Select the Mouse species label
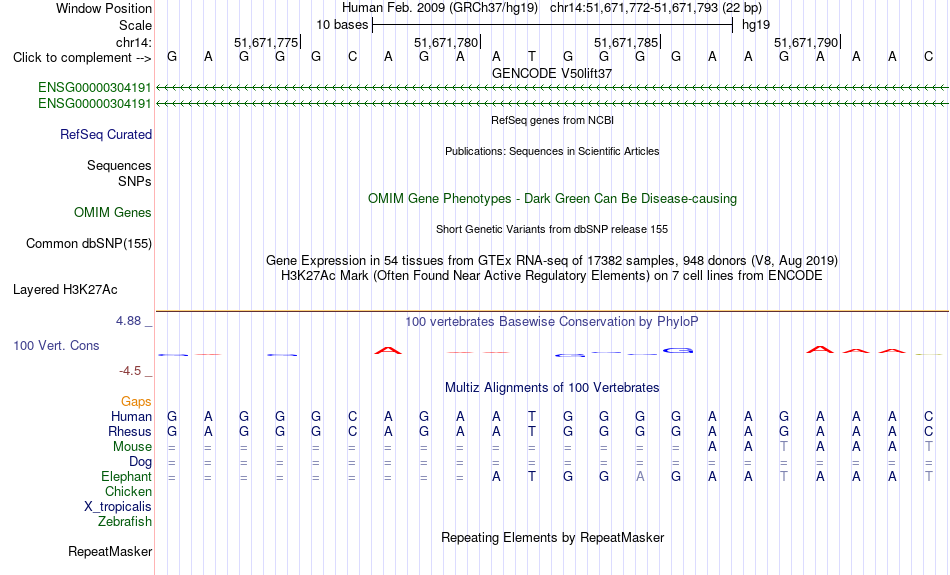This screenshot has height=575, width=950. [x=132, y=447]
